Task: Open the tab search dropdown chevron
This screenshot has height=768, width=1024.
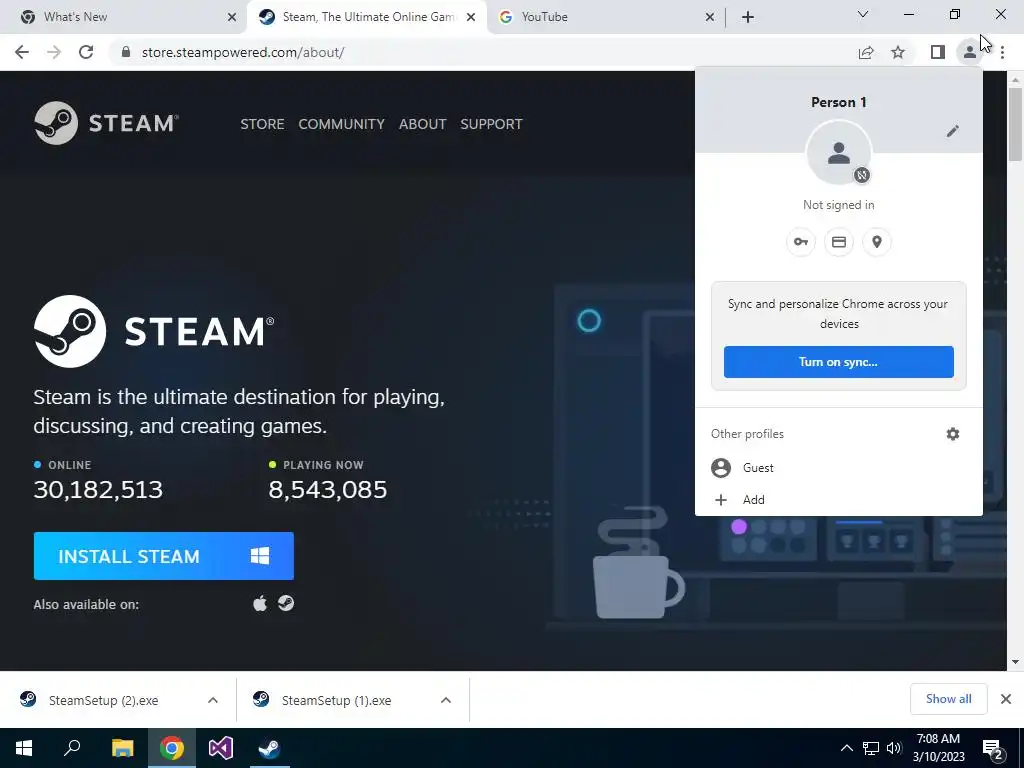Action: point(863,14)
